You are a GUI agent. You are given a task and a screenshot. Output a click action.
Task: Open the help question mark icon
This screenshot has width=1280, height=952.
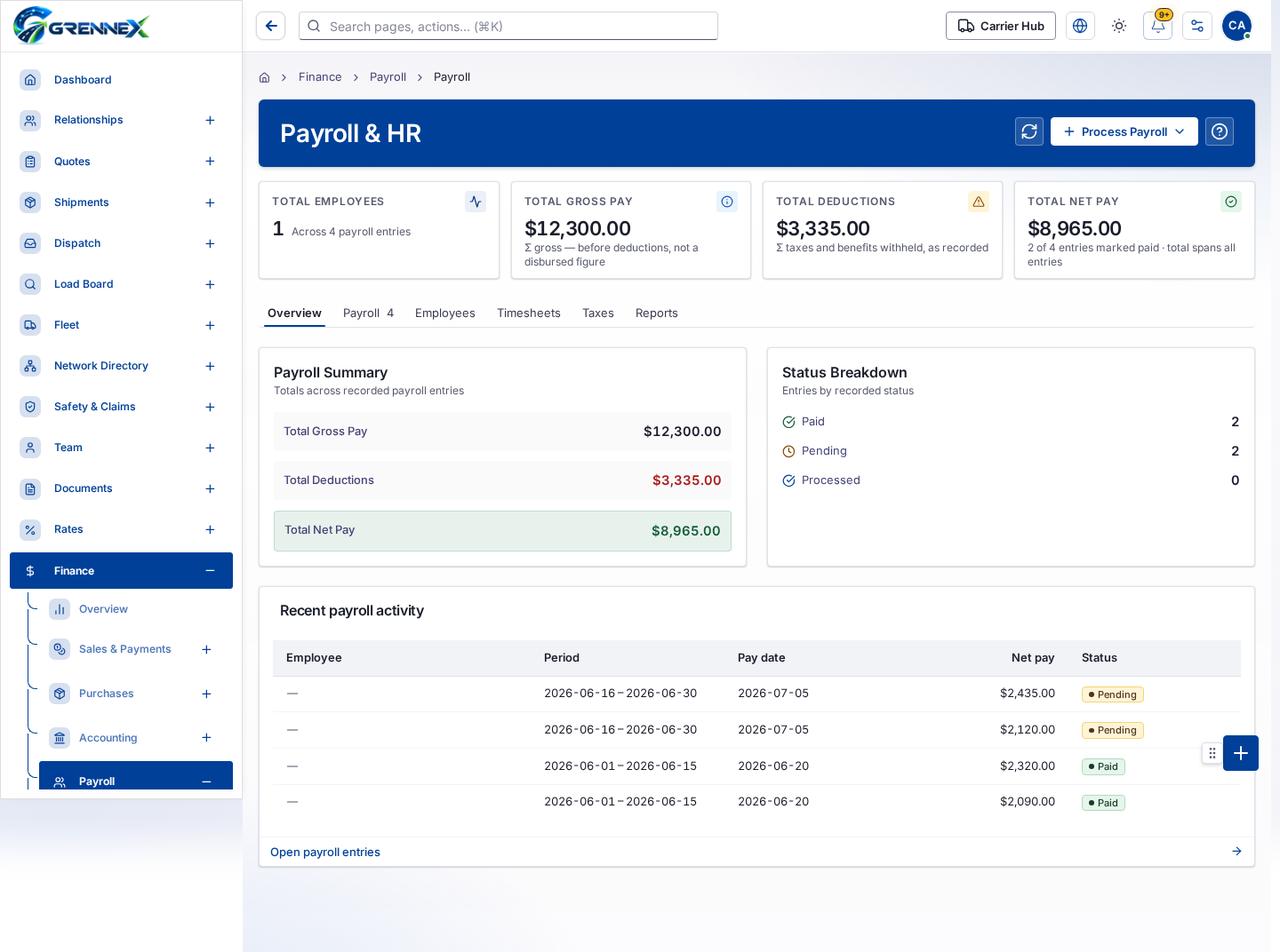click(1219, 132)
